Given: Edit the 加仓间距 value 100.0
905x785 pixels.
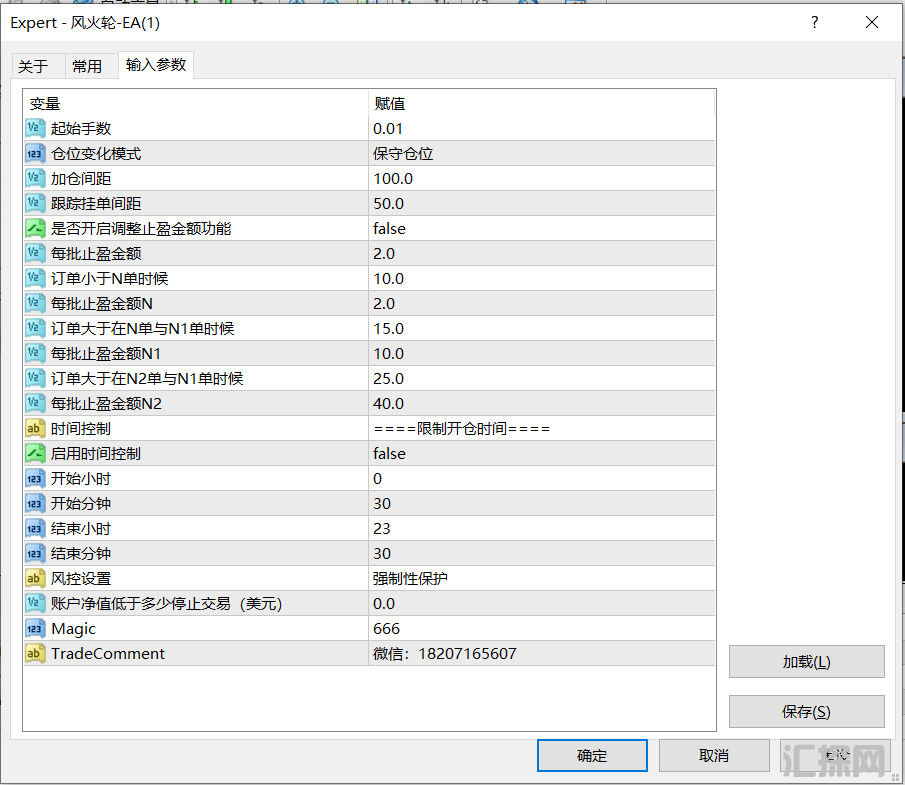Looking at the screenshot, I should 541,178.
